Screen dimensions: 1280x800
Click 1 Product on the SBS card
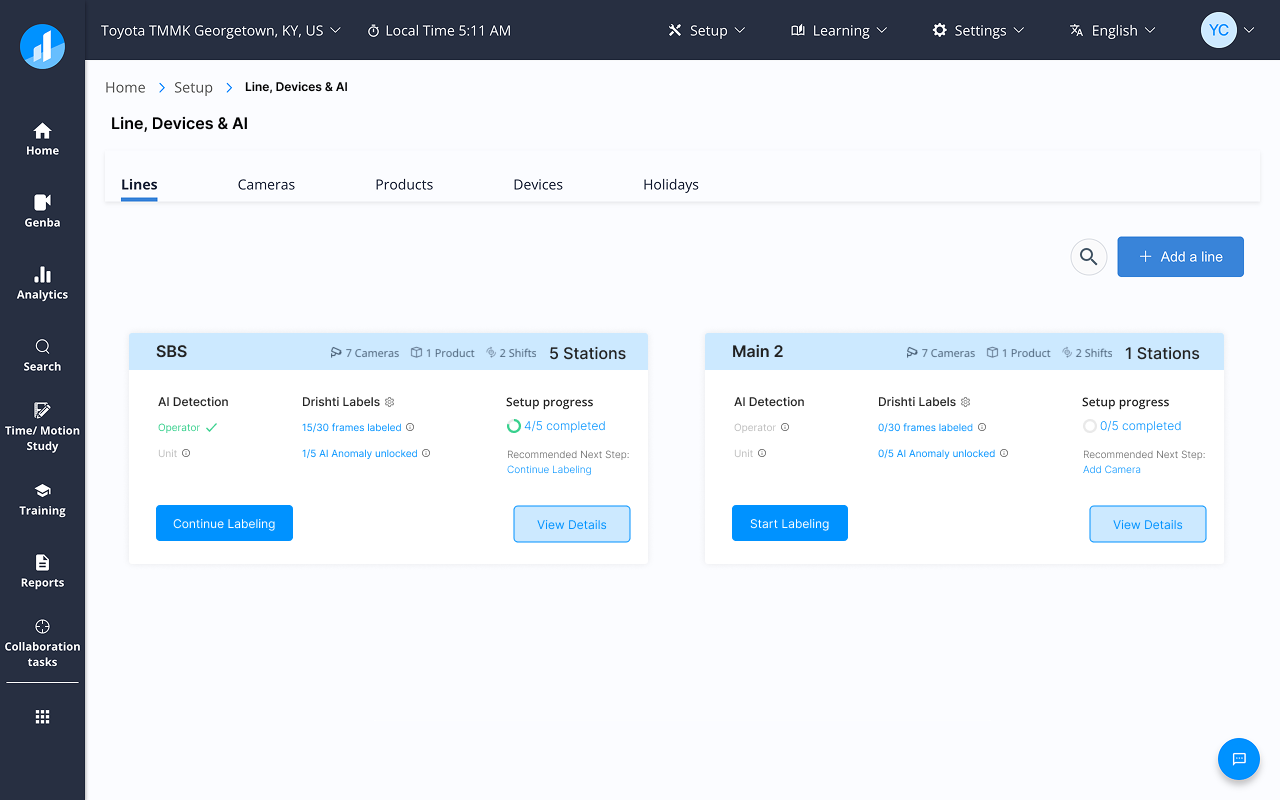(x=443, y=353)
